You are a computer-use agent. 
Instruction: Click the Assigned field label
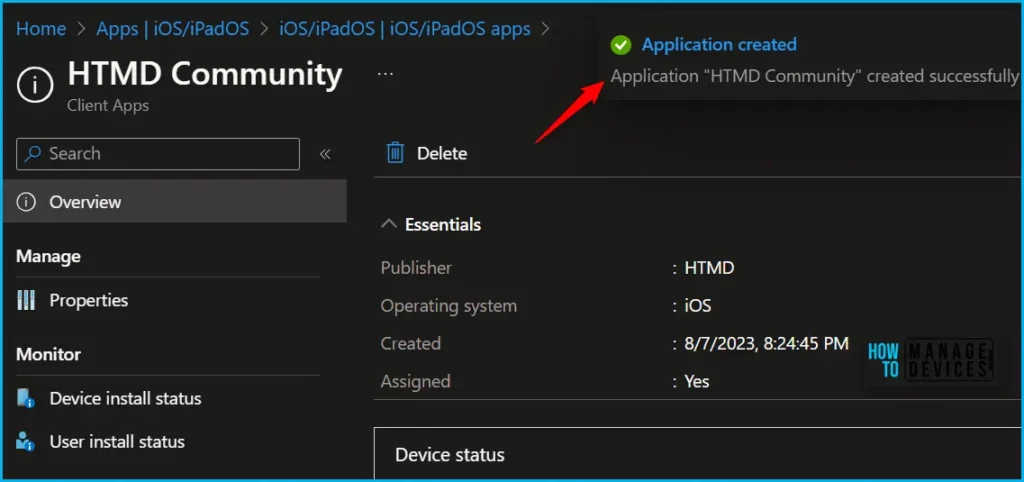tap(415, 381)
